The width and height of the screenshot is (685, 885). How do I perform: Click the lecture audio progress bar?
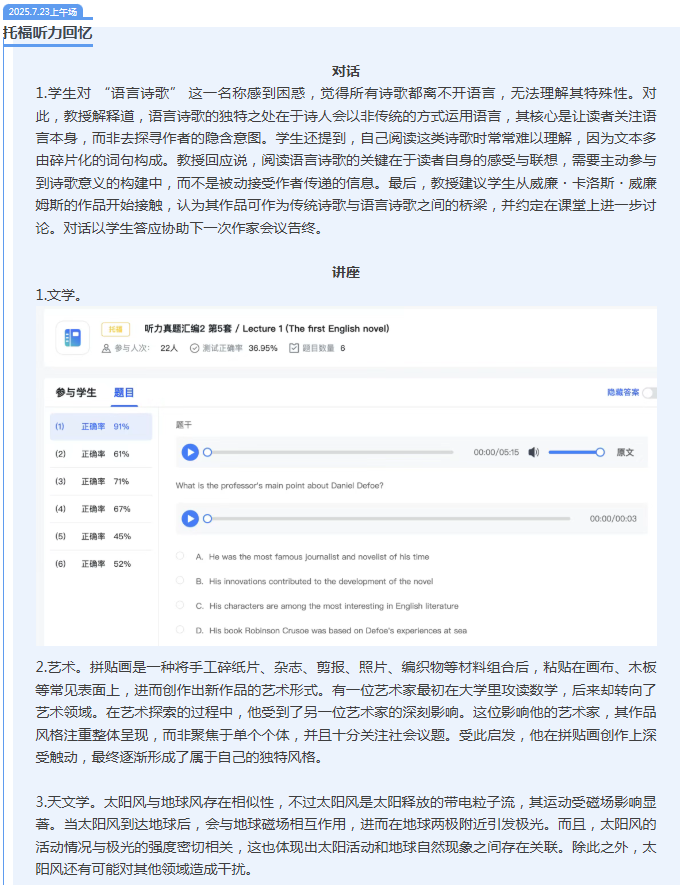pos(331,452)
